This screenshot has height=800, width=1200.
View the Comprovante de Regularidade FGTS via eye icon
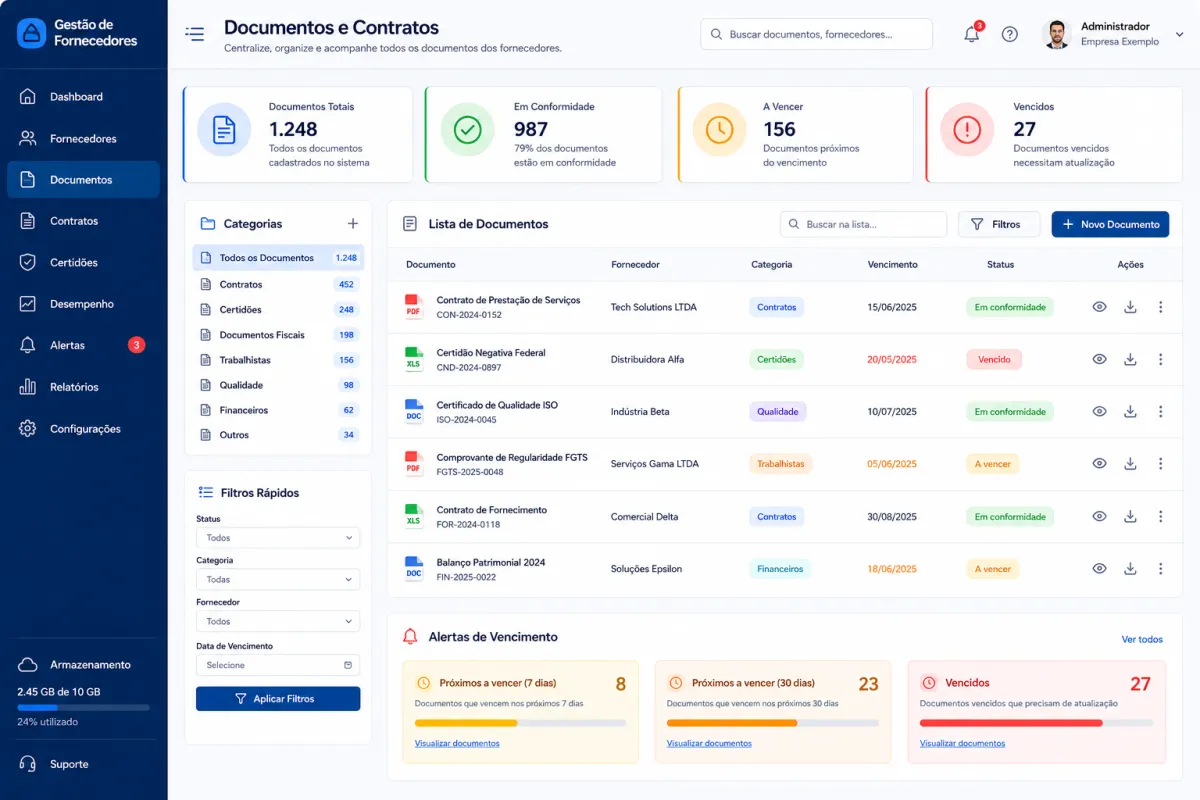(1099, 464)
